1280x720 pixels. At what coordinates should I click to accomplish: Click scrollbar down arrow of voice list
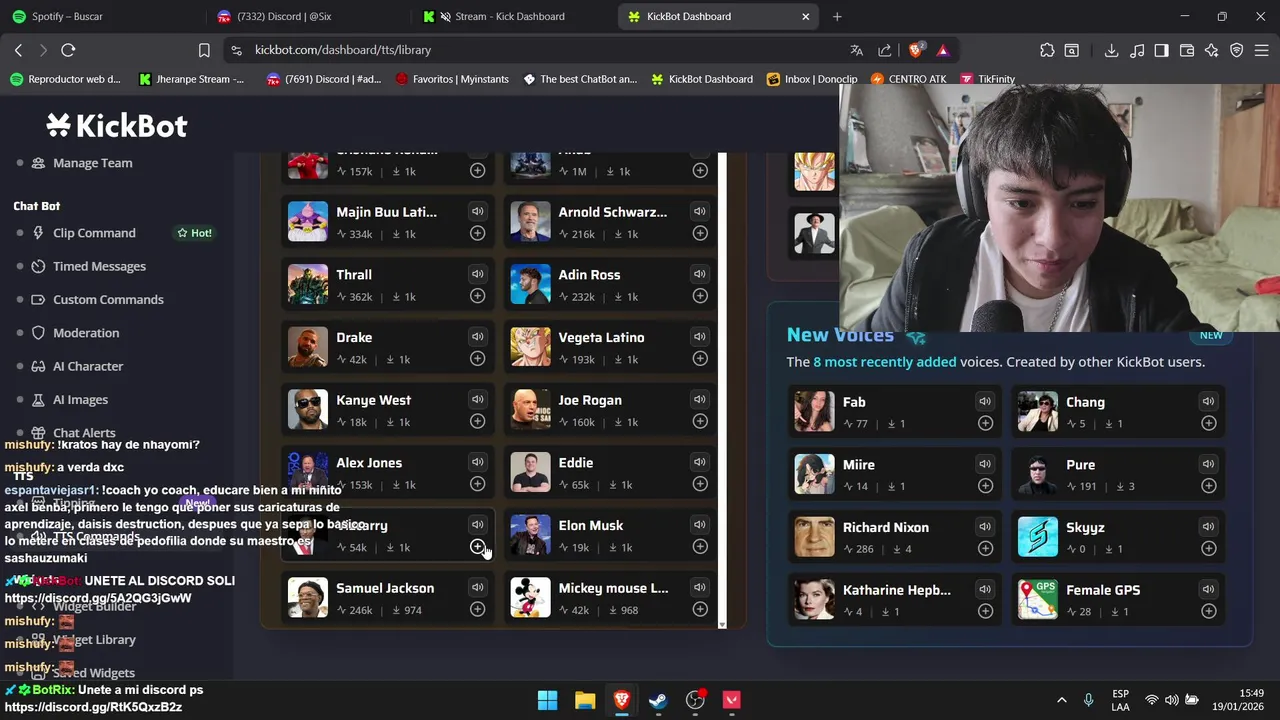[x=722, y=624]
